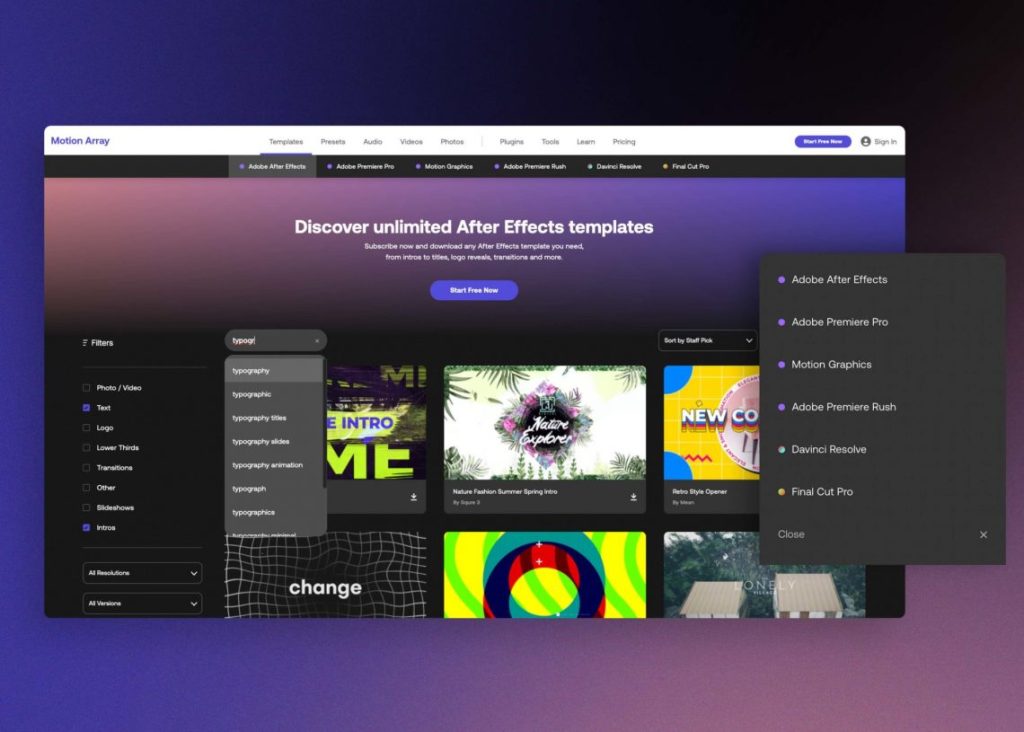This screenshot has width=1024, height=732.
Task: Expand the All Resolutions dropdown
Action: (x=142, y=573)
